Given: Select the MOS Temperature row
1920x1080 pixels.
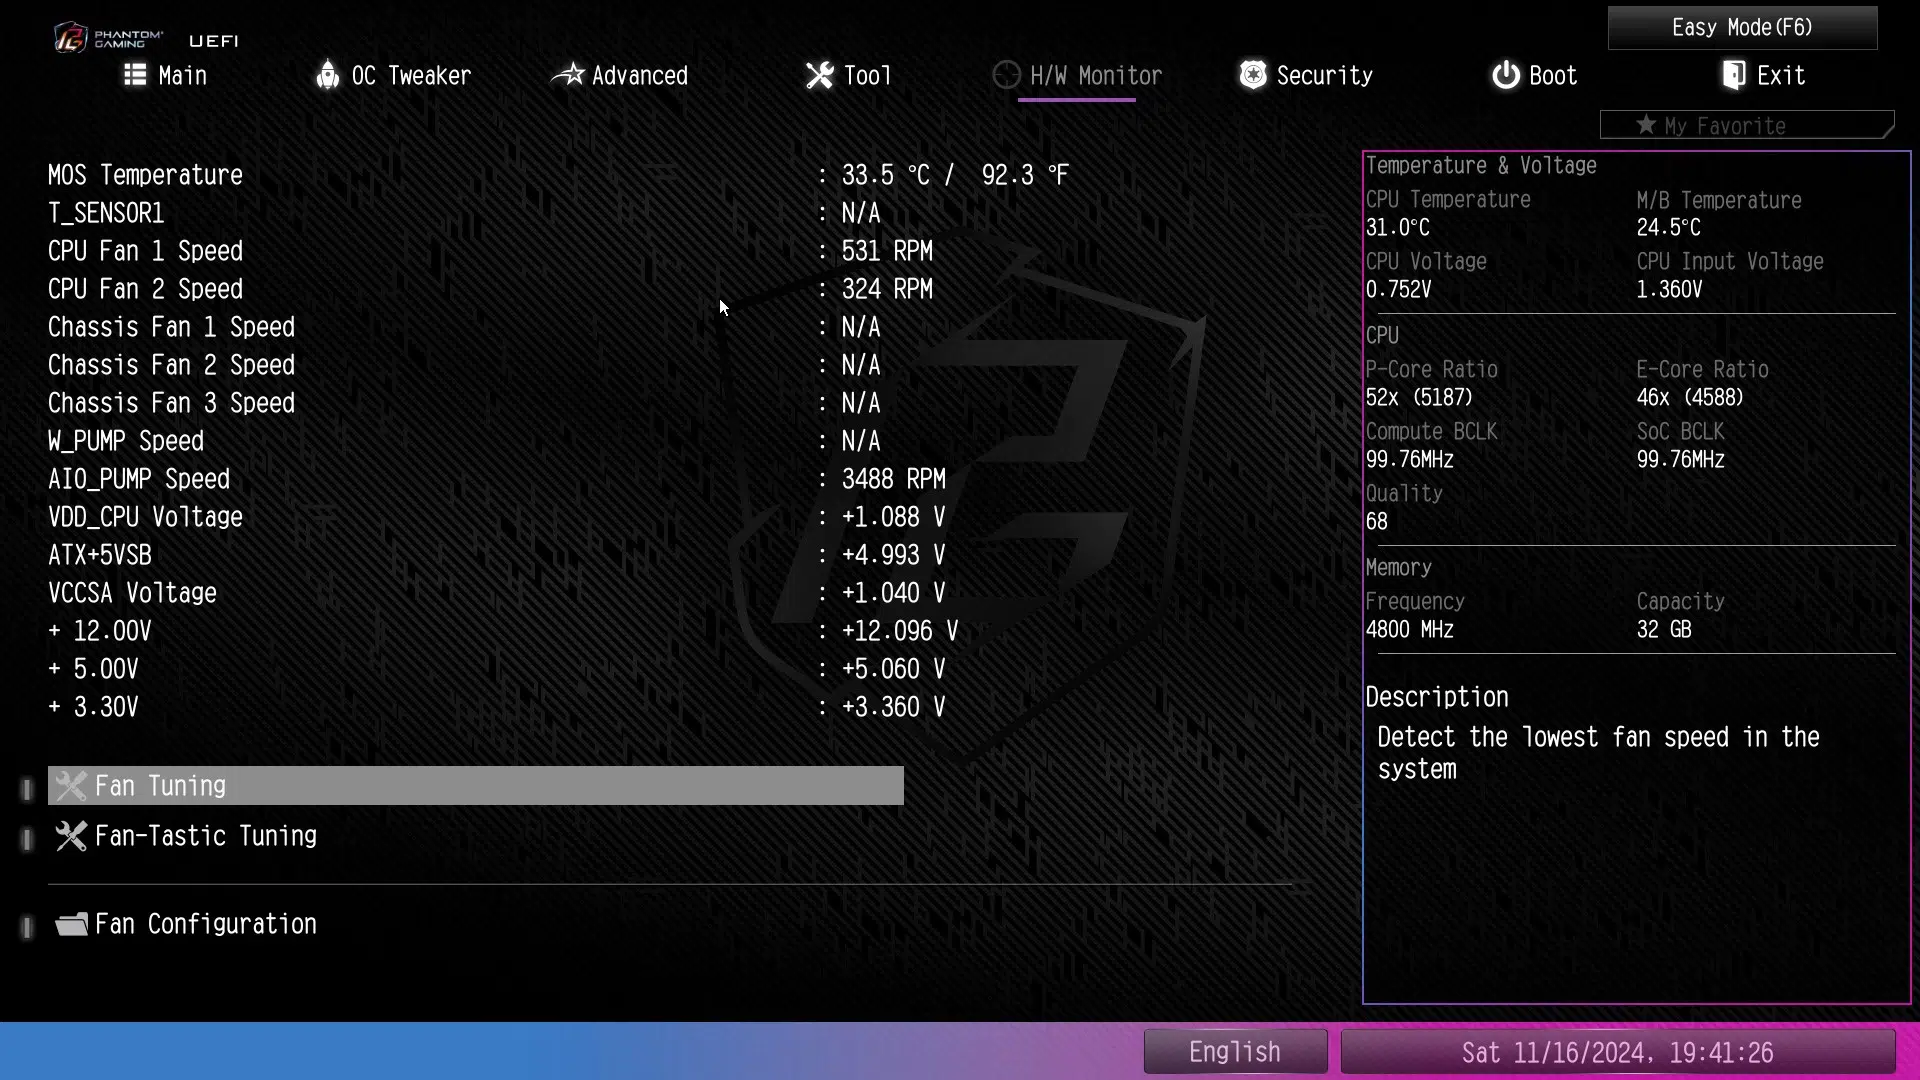Looking at the screenshot, I should click(x=558, y=175).
